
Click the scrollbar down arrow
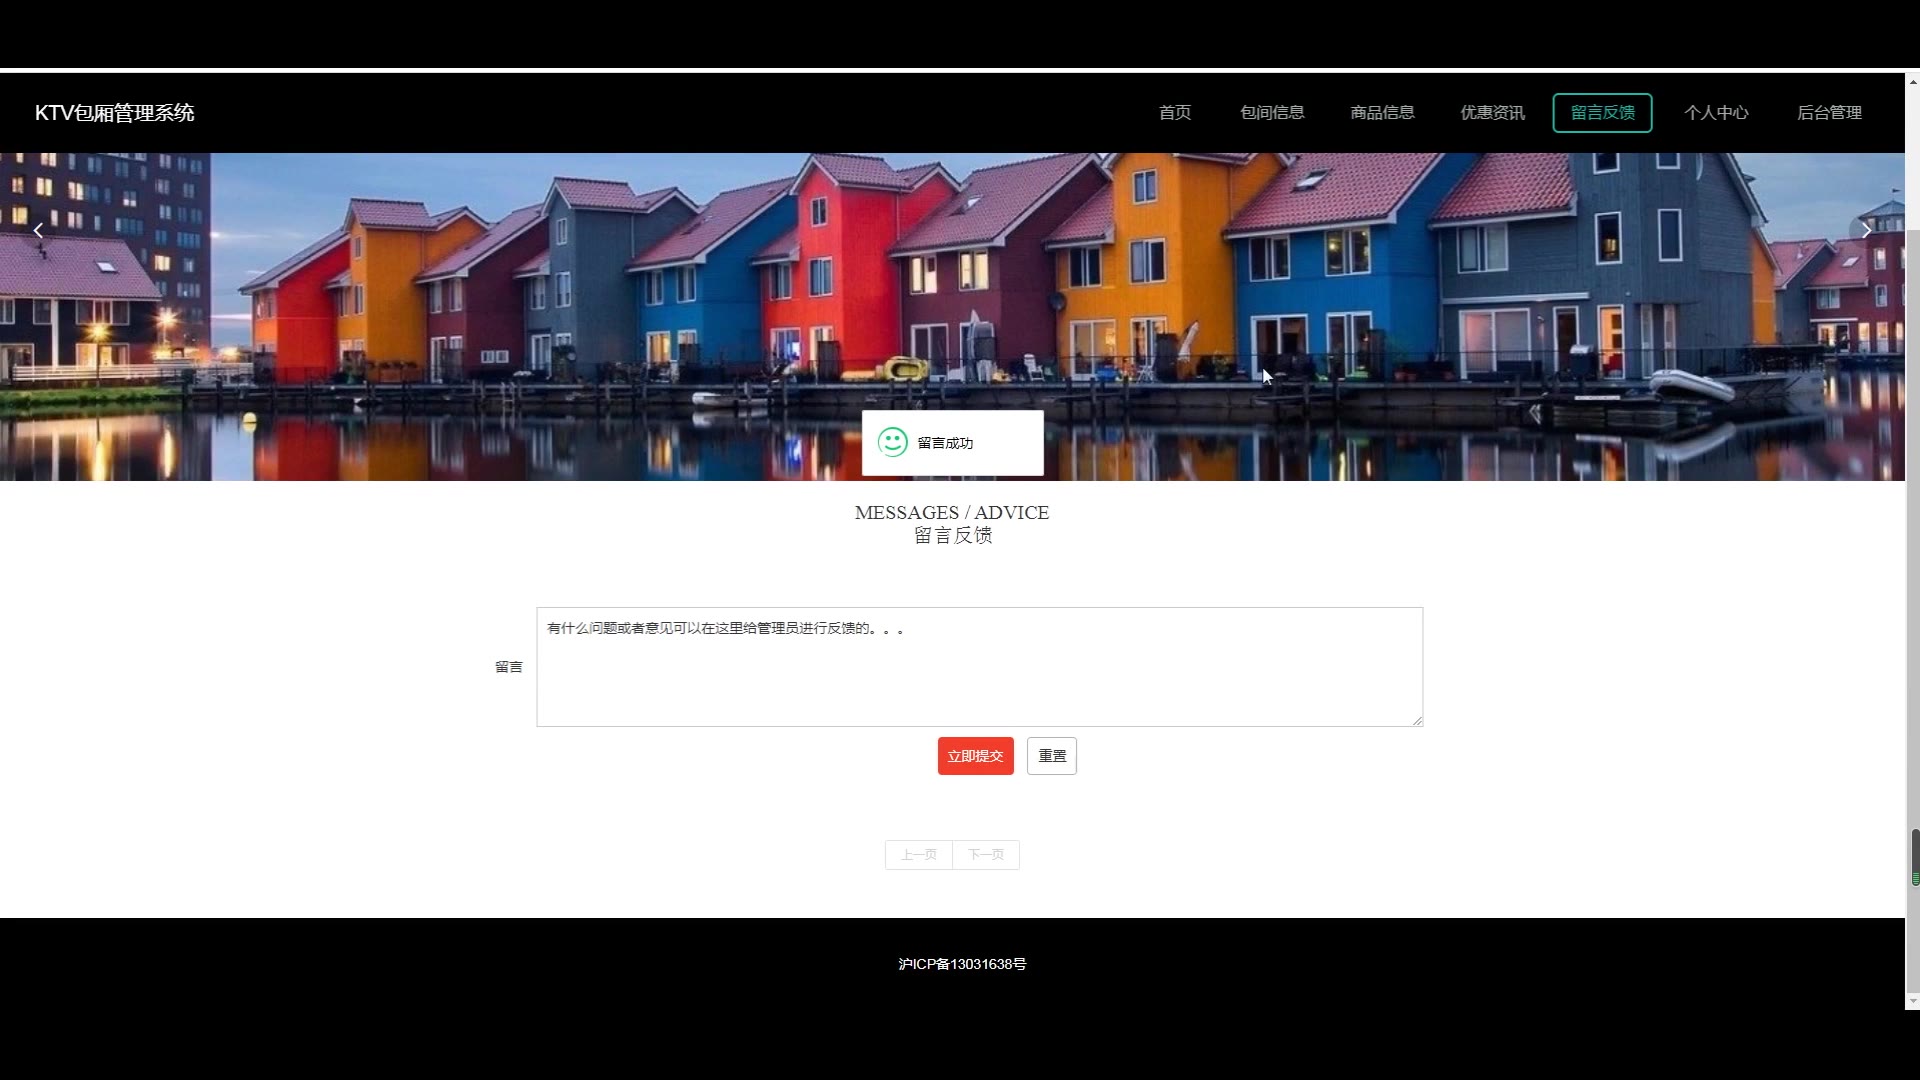point(1913,1001)
